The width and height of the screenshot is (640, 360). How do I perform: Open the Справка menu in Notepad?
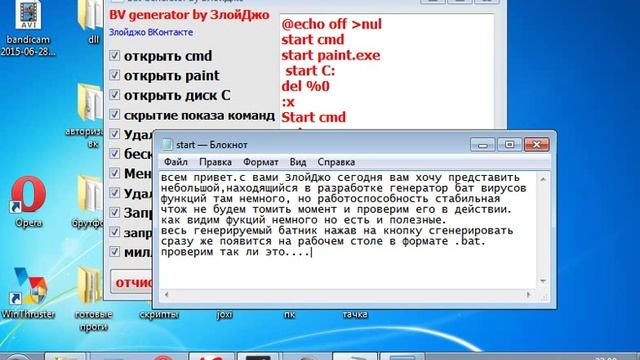point(336,162)
